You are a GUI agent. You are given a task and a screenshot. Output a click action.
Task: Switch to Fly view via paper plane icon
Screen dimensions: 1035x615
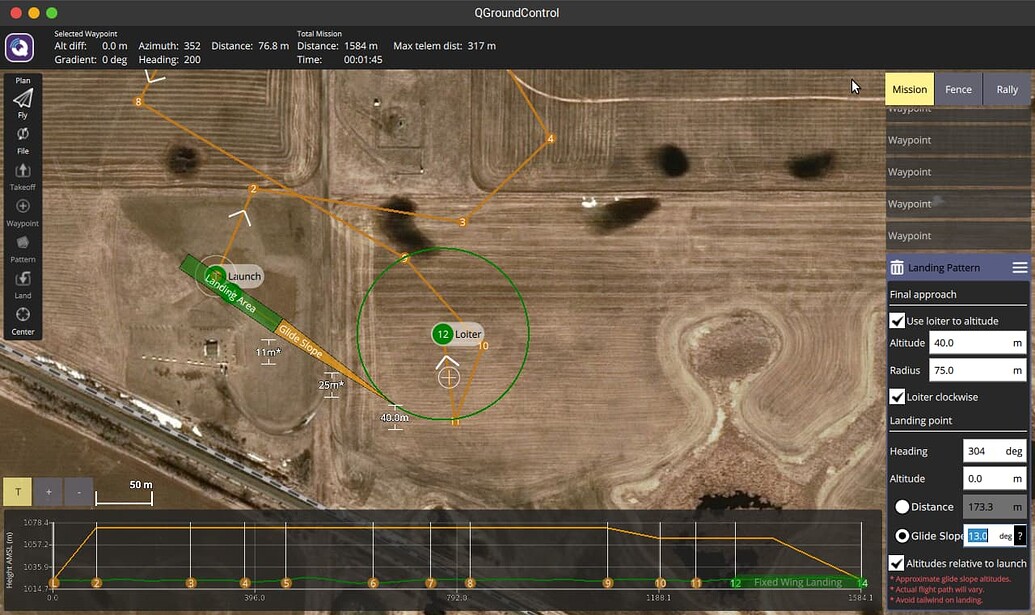tap(23, 98)
